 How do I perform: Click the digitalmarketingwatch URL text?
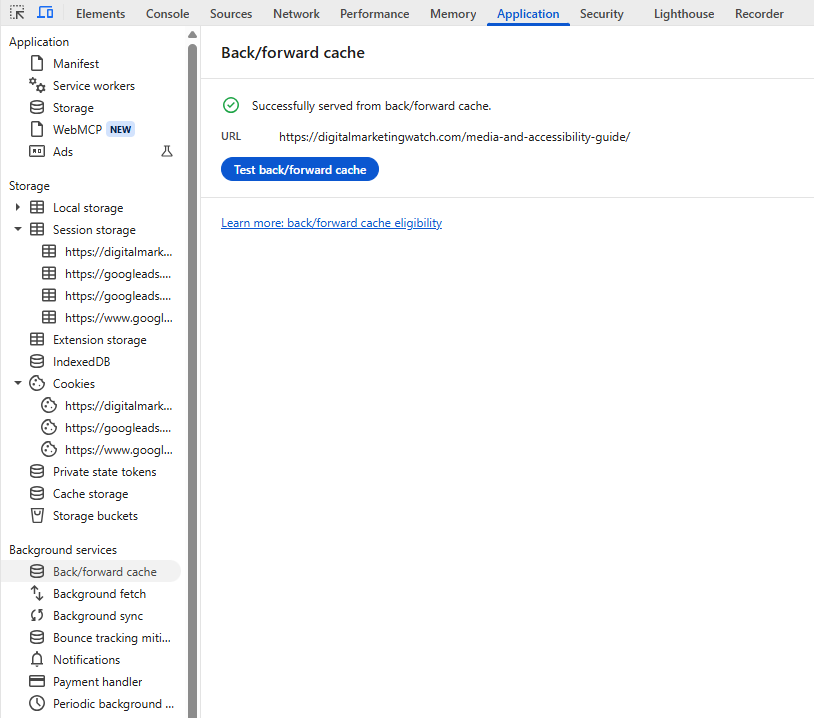tap(454, 137)
